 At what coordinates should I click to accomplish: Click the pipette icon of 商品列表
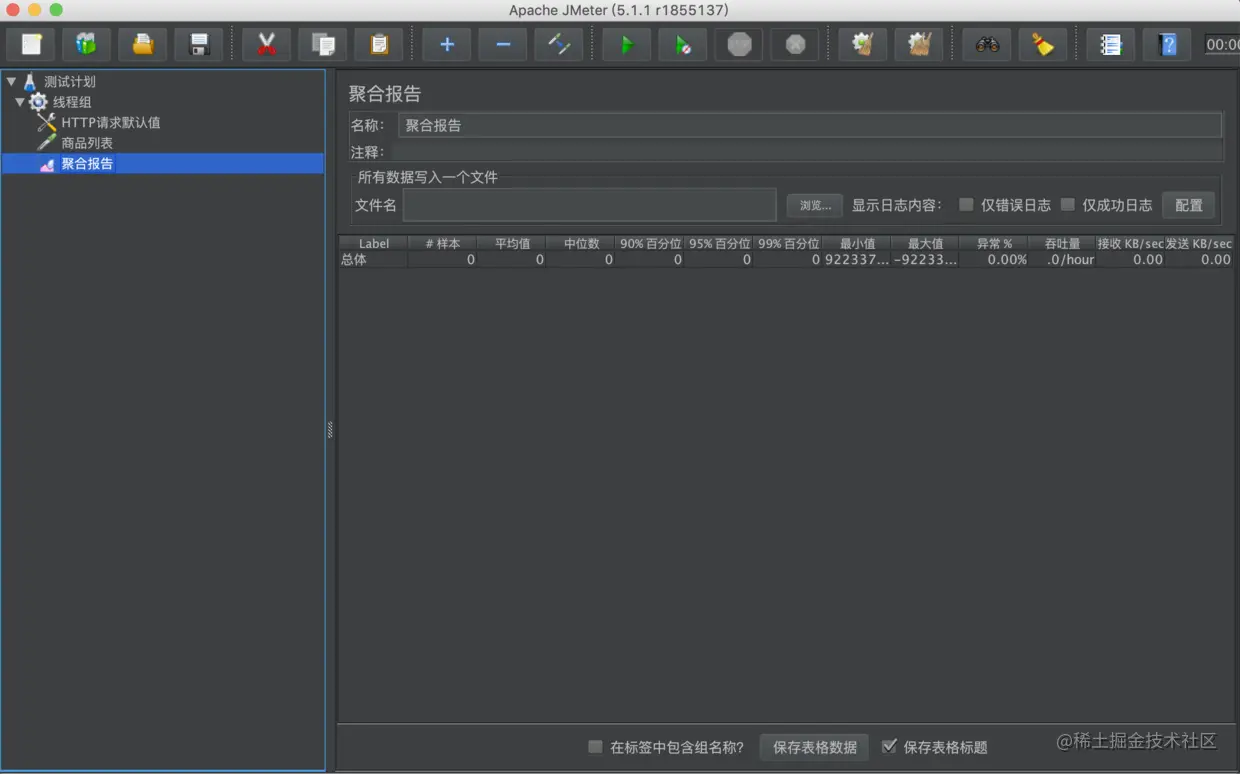[x=46, y=143]
